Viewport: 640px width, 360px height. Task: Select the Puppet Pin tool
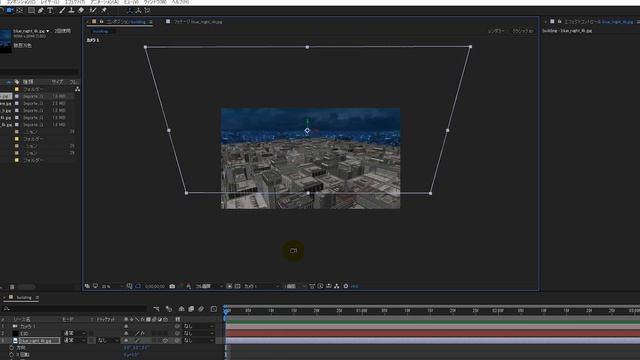104,10
